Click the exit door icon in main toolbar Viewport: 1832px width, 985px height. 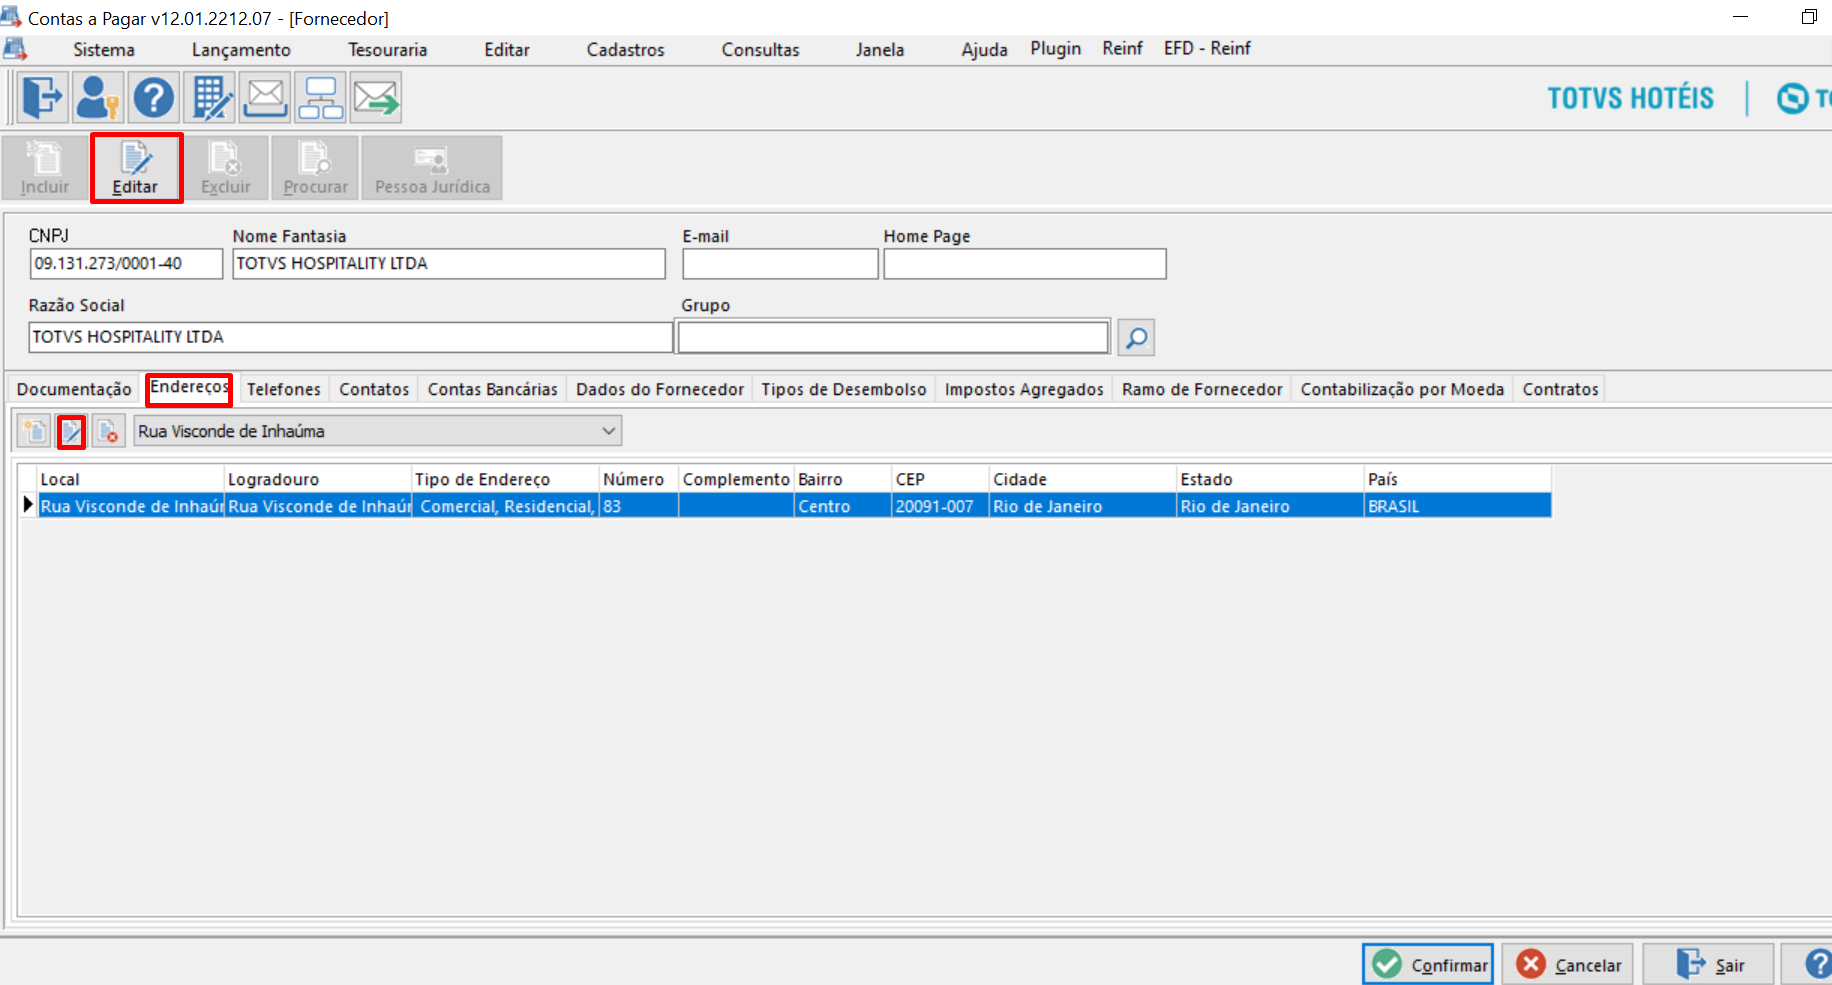coord(43,98)
